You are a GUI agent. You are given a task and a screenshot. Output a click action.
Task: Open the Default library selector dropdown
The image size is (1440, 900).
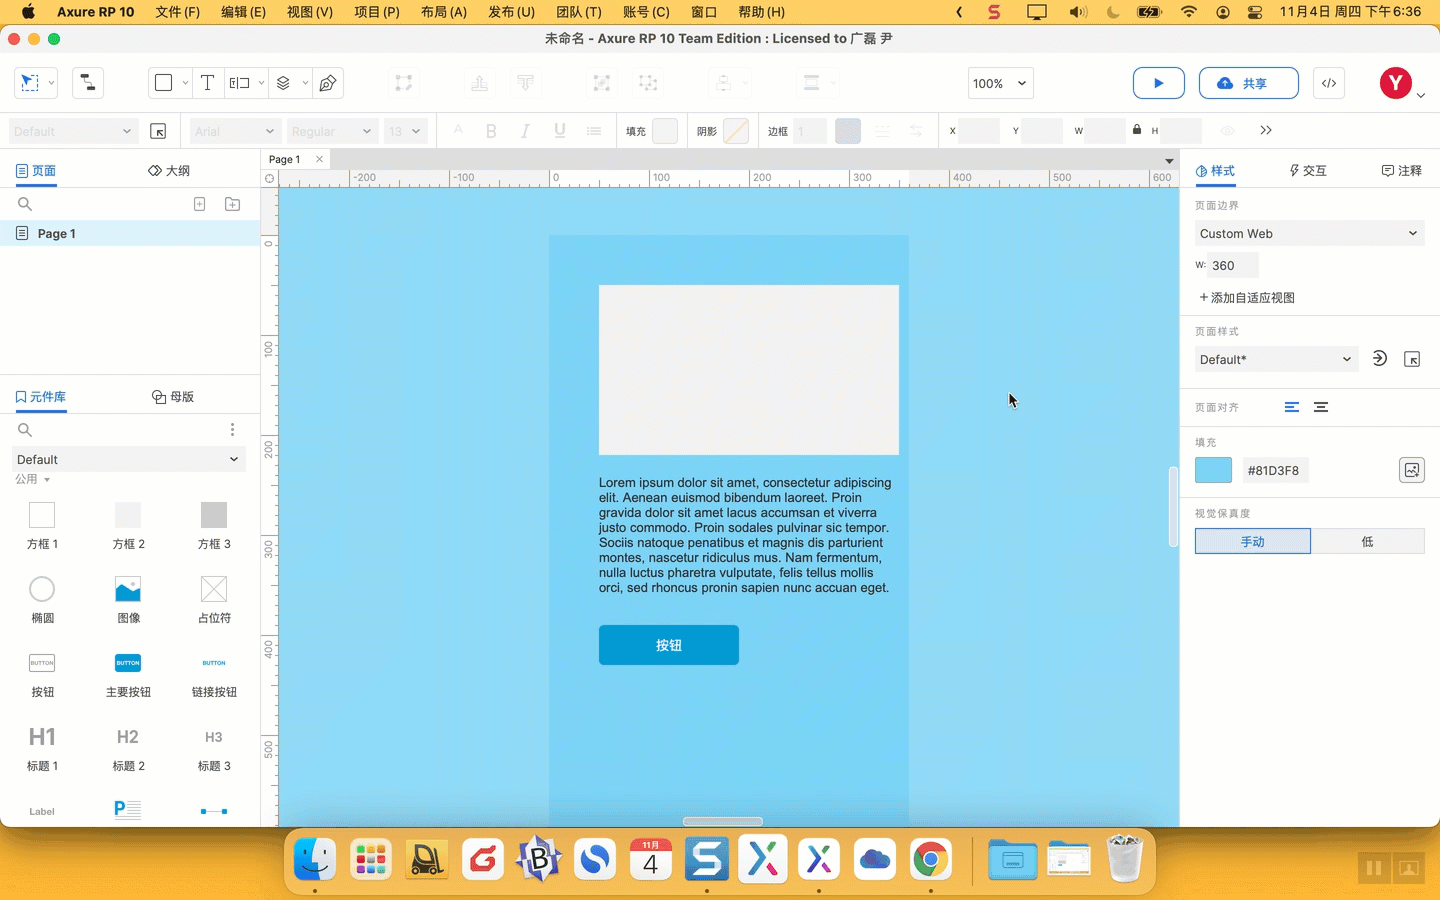[129, 459]
